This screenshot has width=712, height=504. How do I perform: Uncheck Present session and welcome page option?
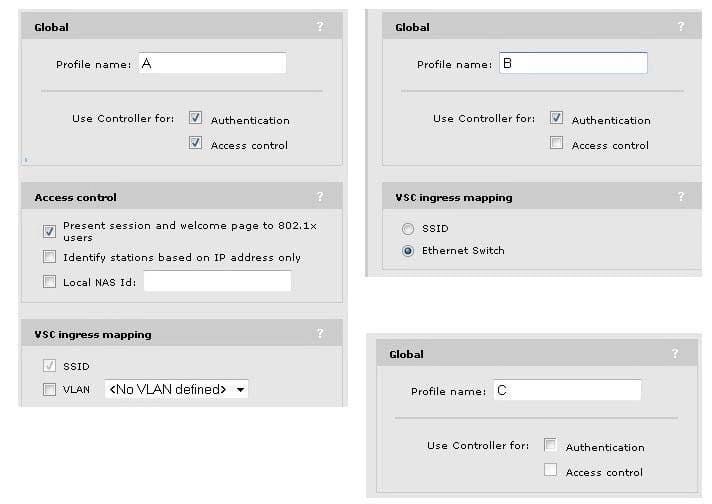pyautogui.click(x=50, y=230)
